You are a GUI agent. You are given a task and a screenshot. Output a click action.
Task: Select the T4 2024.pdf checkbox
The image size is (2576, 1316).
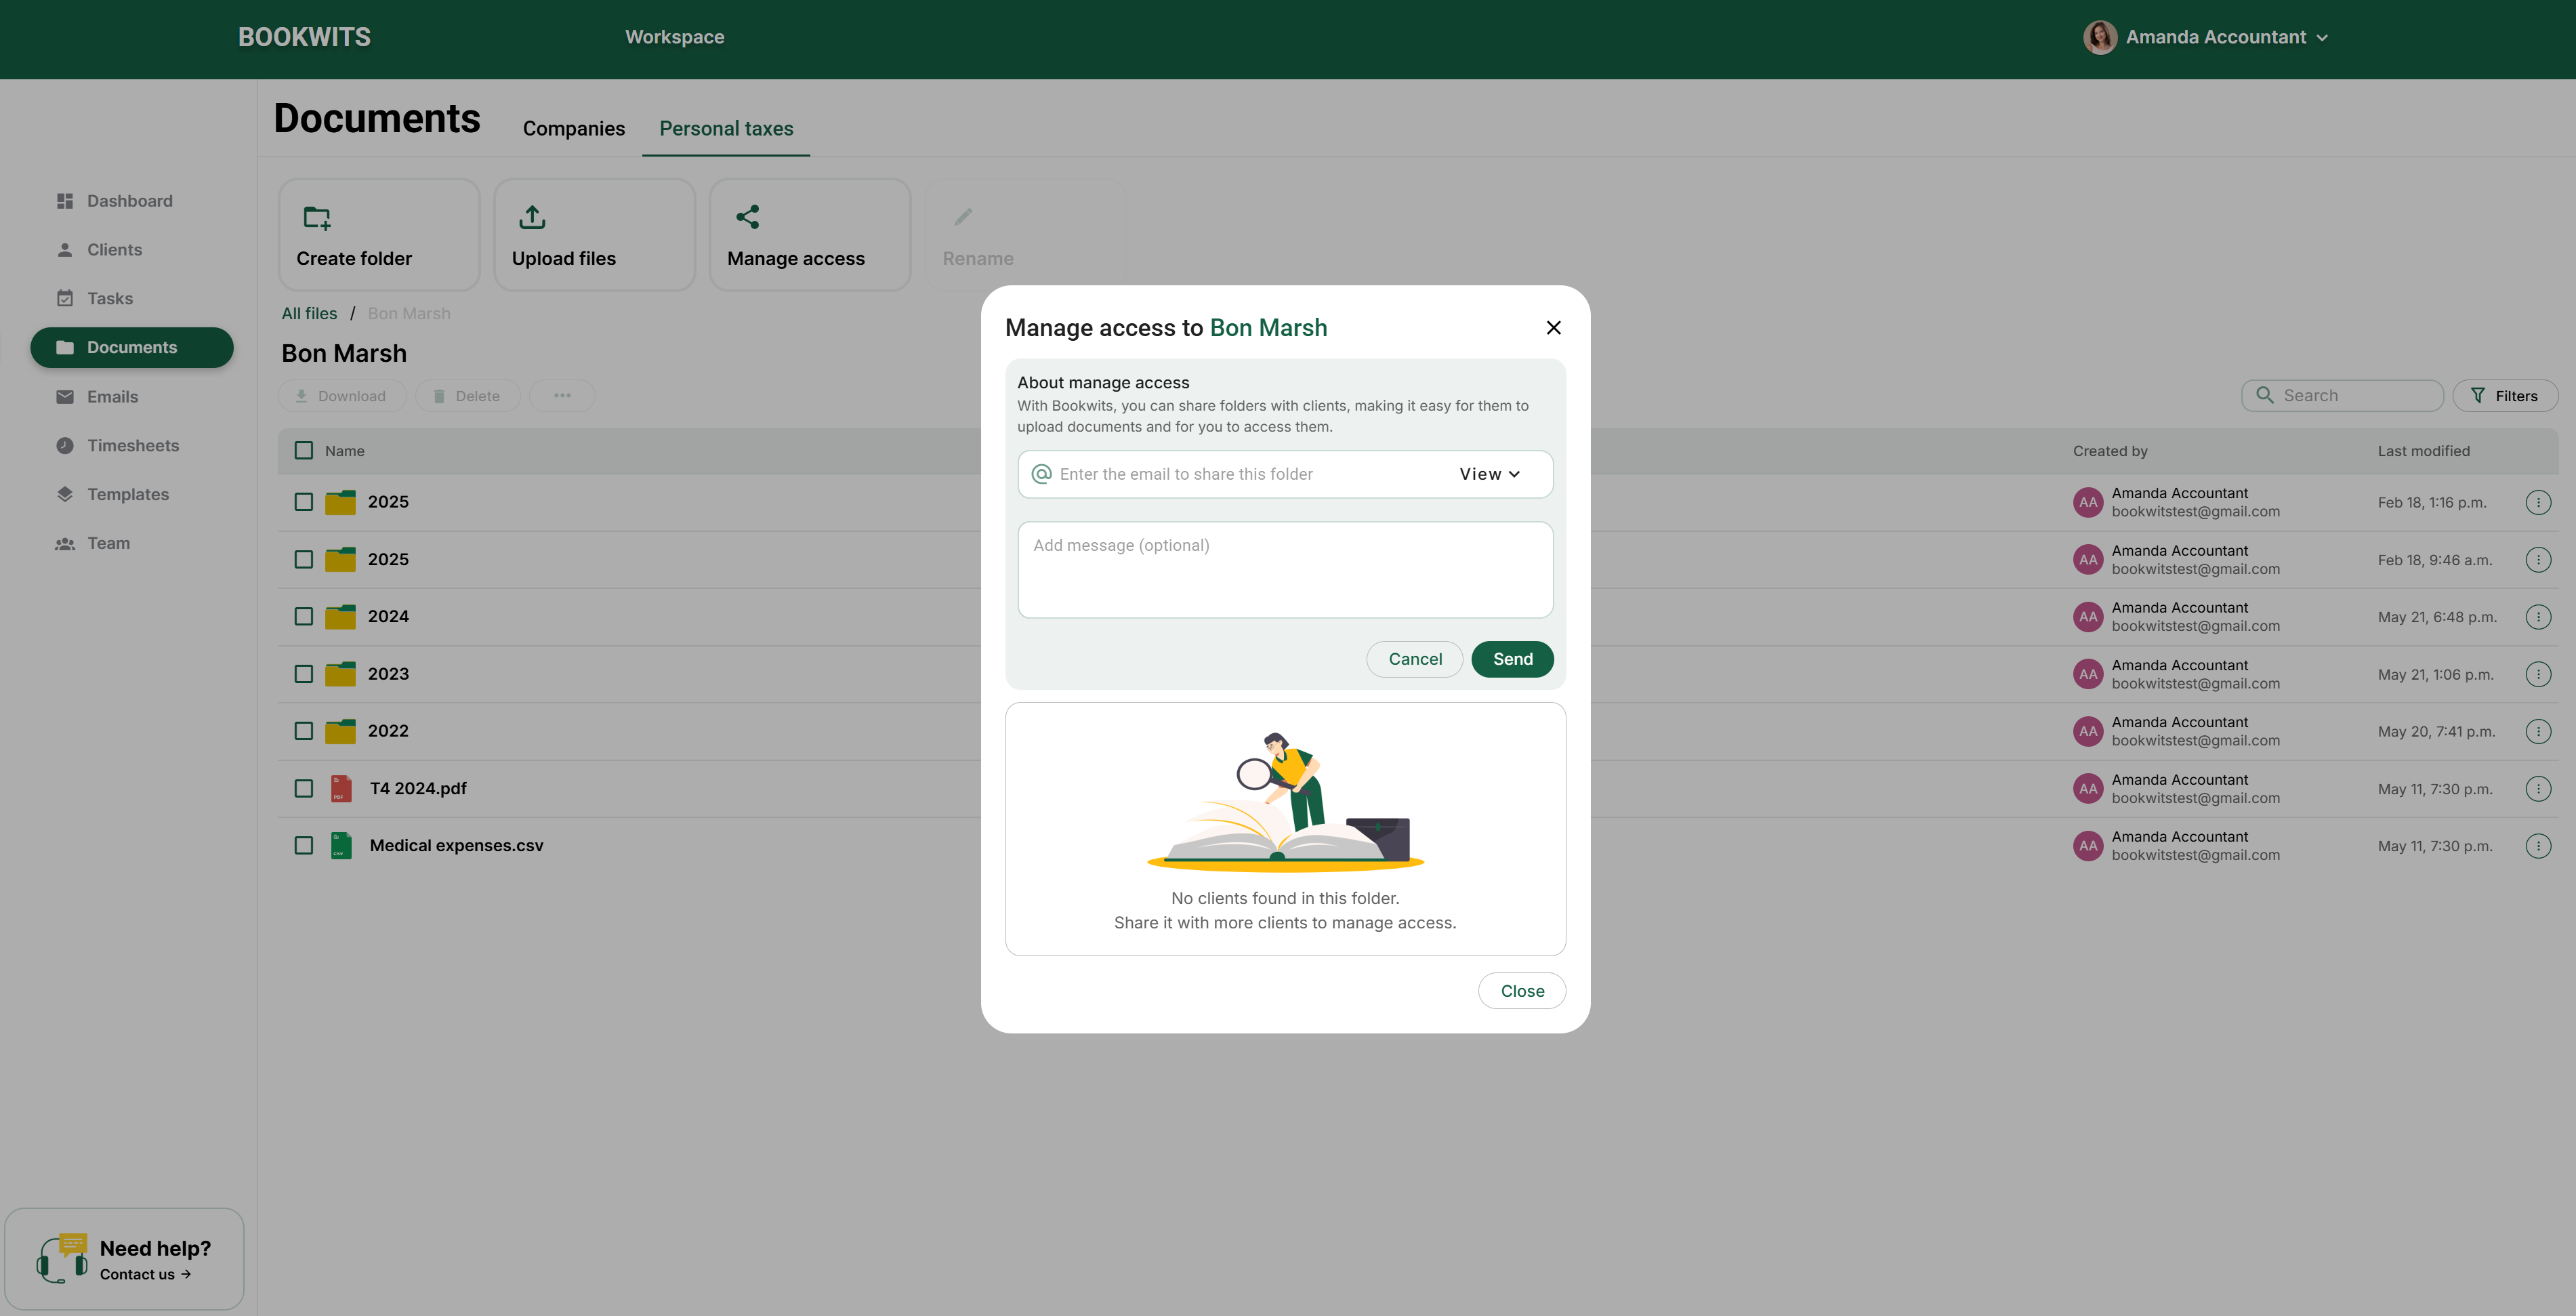[x=304, y=789]
